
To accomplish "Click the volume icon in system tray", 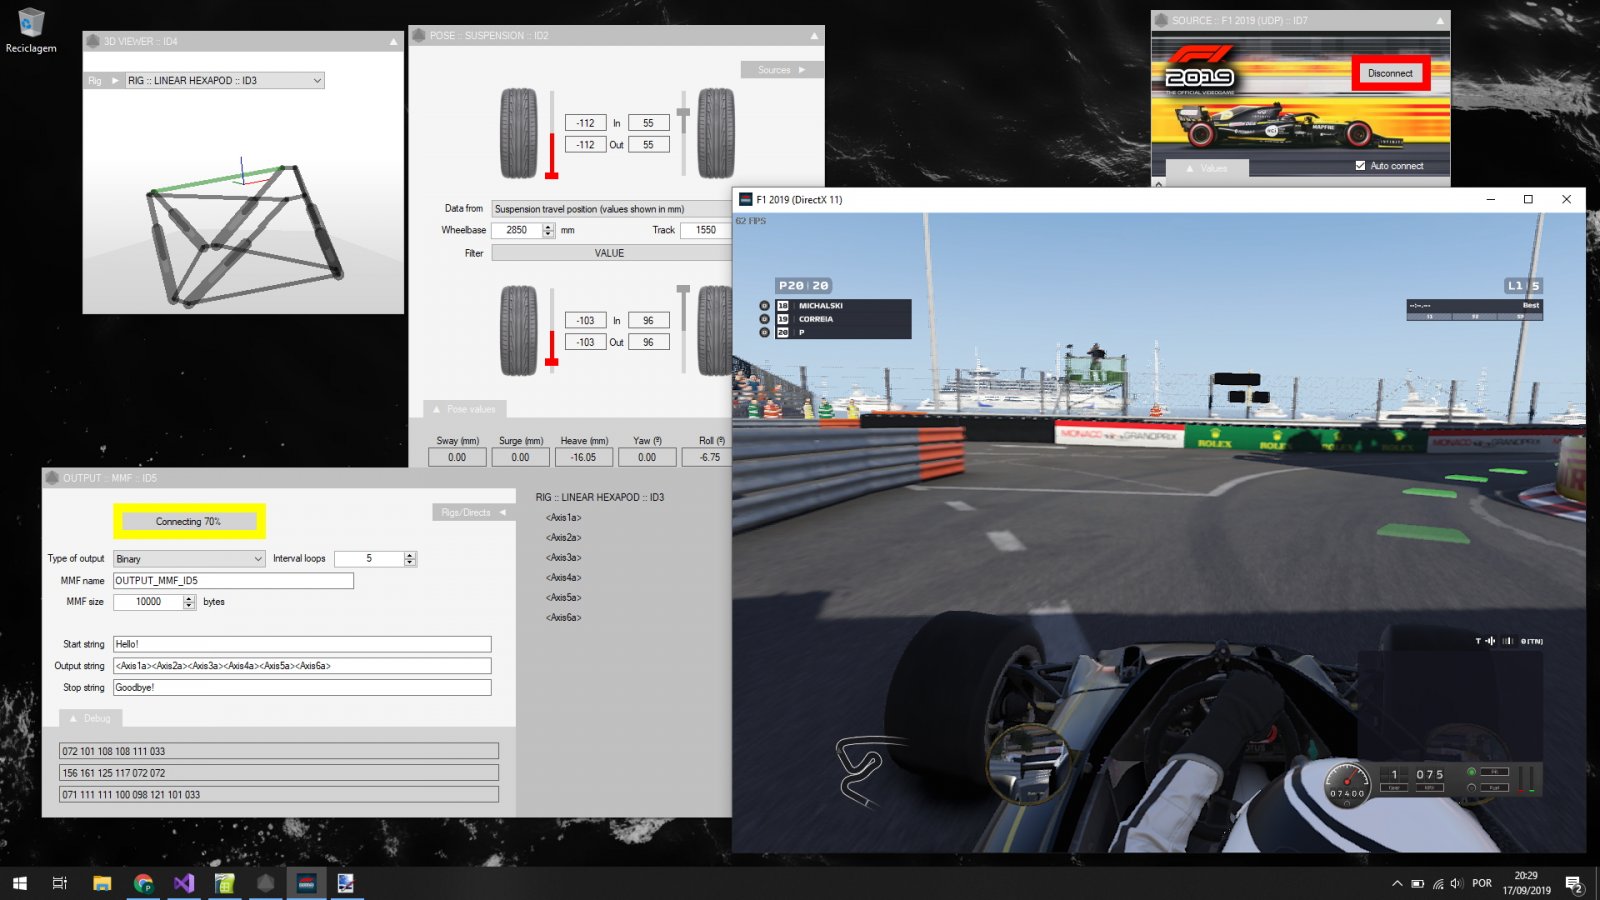I will (x=1456, y=884).
